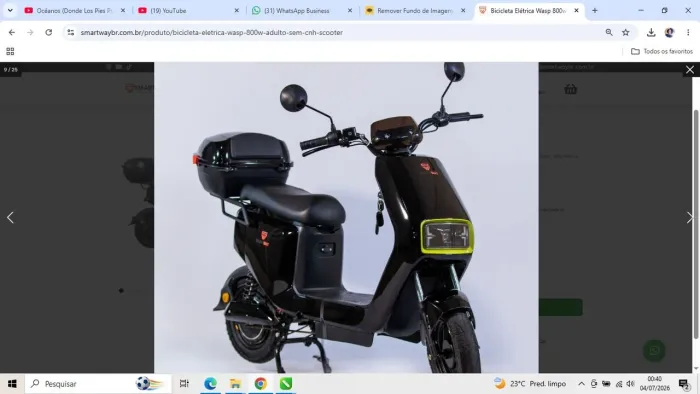Click the green purchase button behind the overlay

[x=561, y=307]
